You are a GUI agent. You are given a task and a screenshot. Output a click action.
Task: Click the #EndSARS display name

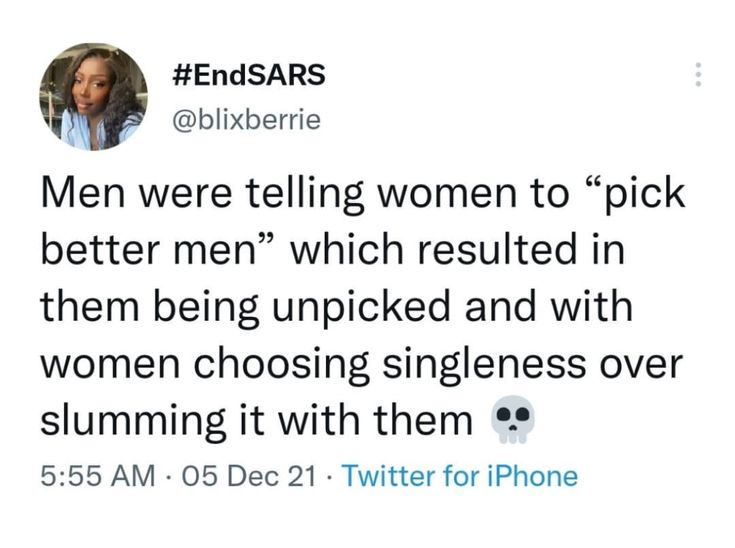248,75
